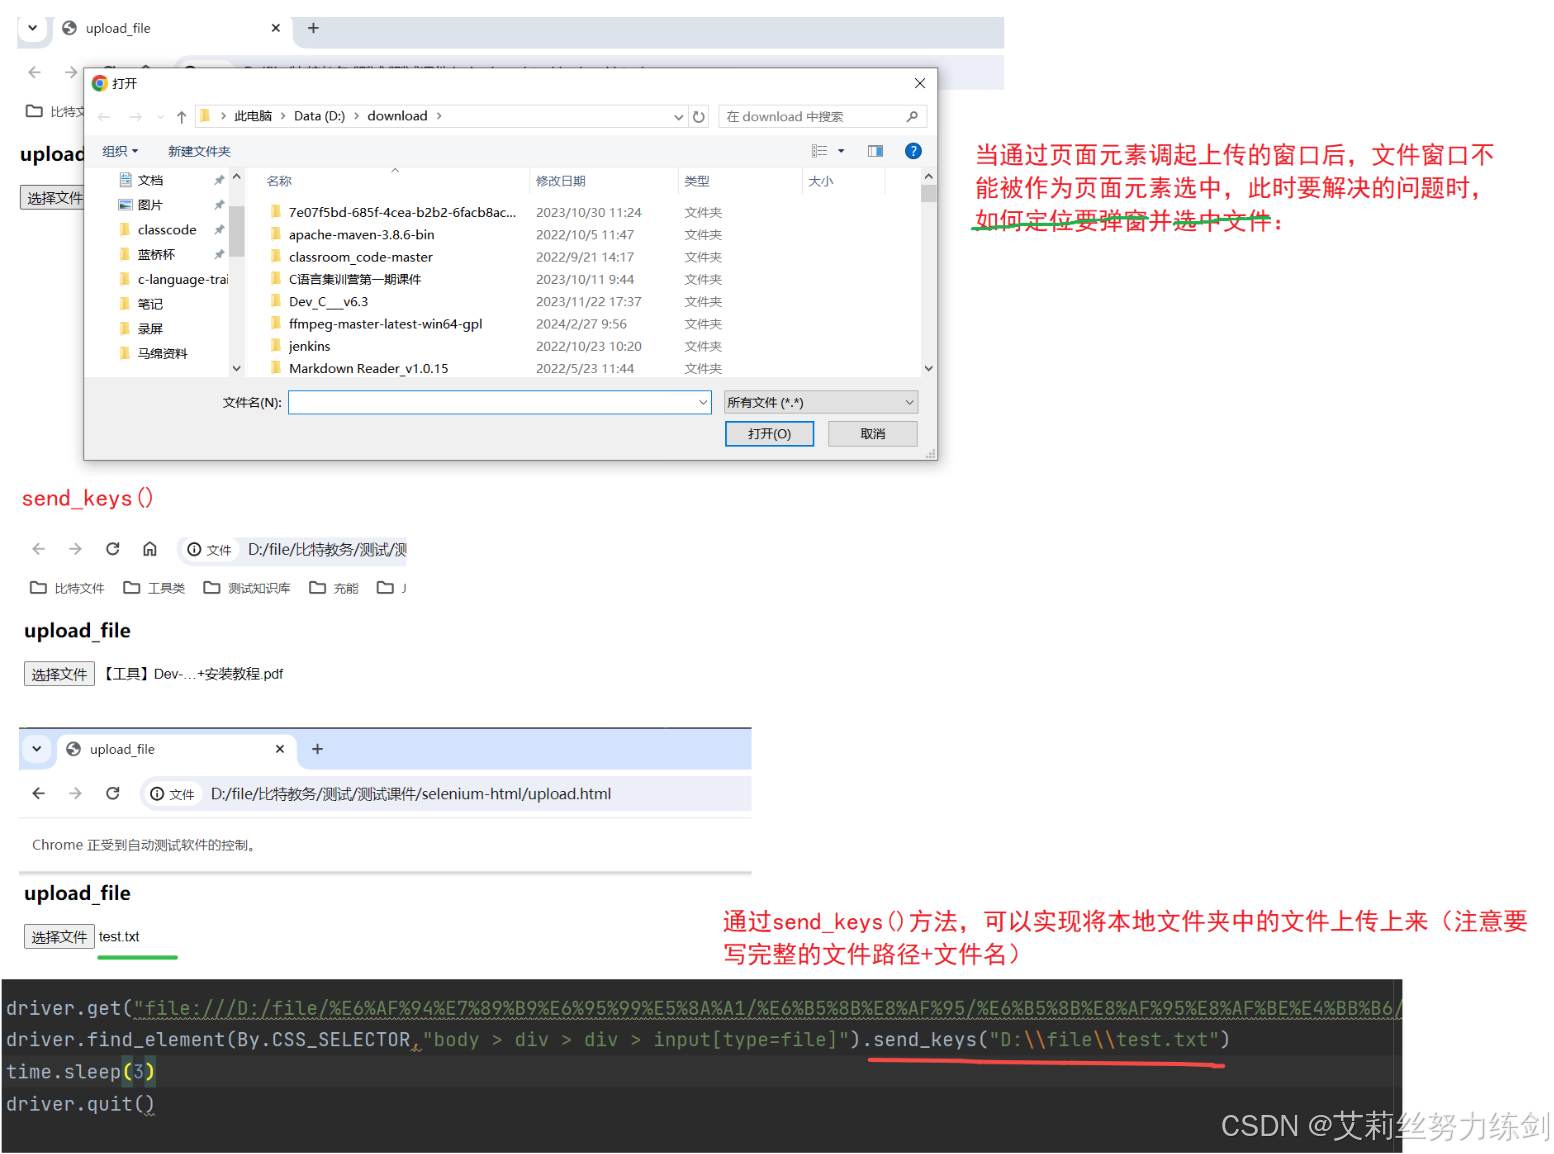
Task: Expand the 组织 menu in the Open dialog
Action: (120, 151)
